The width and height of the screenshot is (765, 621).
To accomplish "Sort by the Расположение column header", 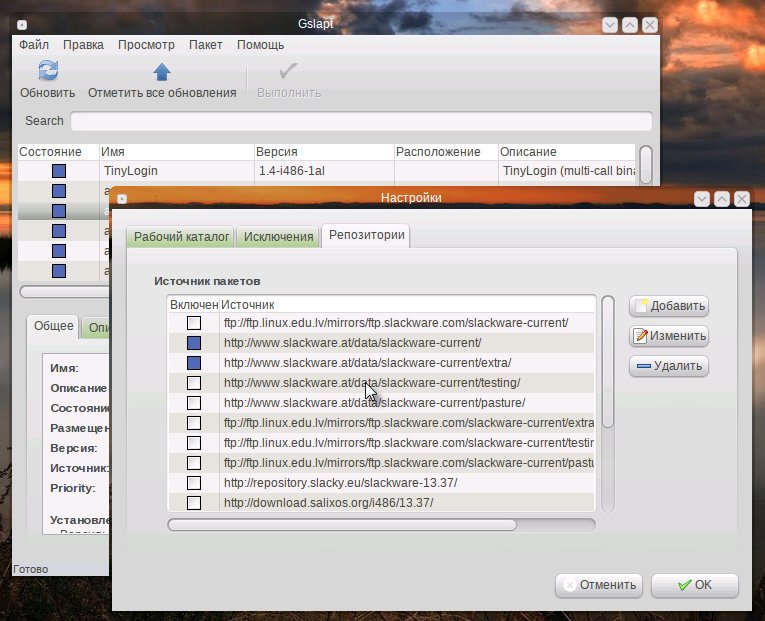I will (446, 152).
